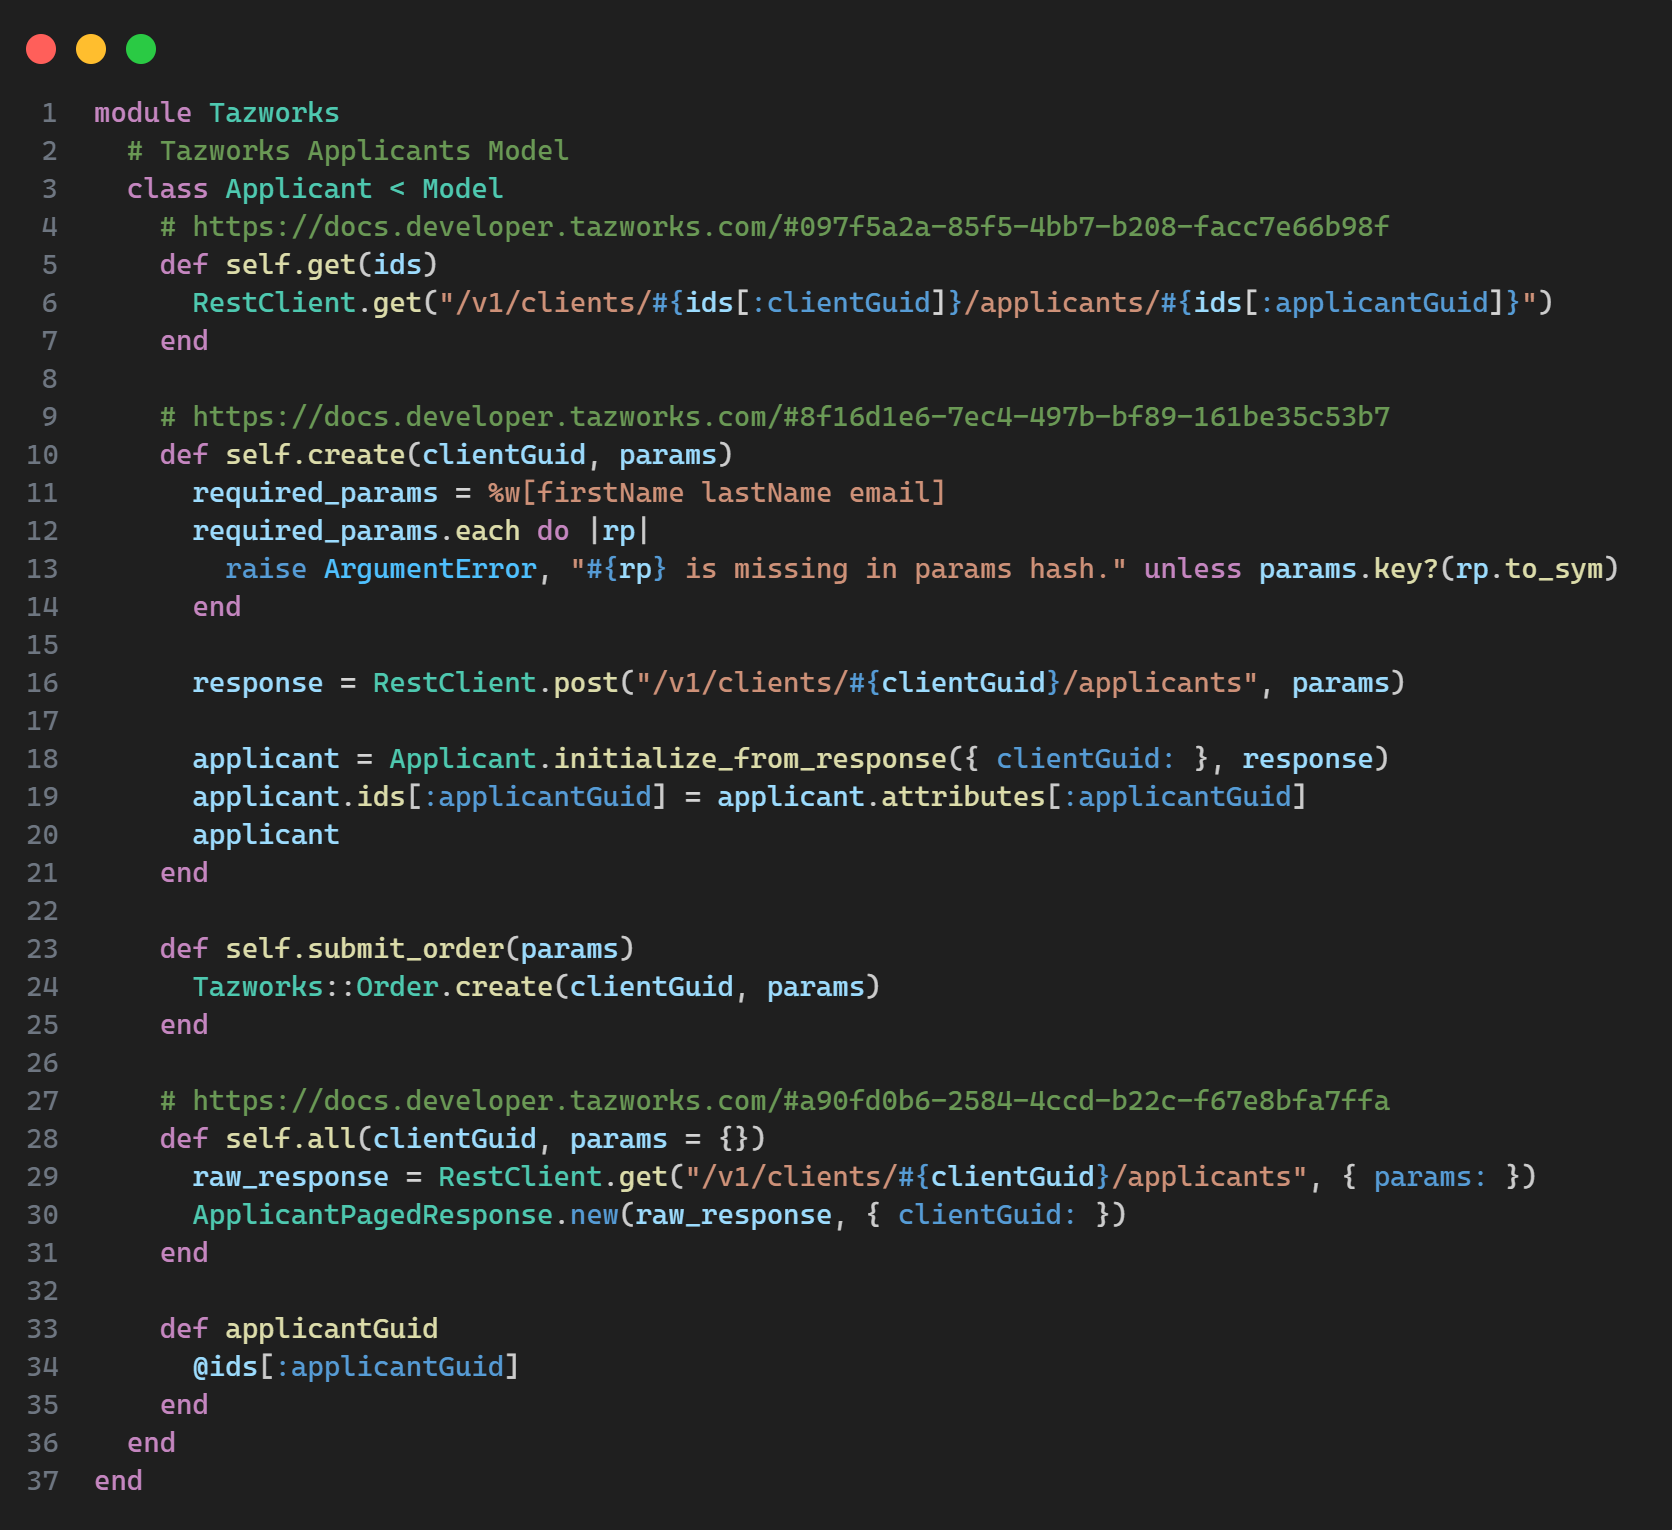
Task: Click 'class Applicant < Model' text
Action: tap(315, 189)
